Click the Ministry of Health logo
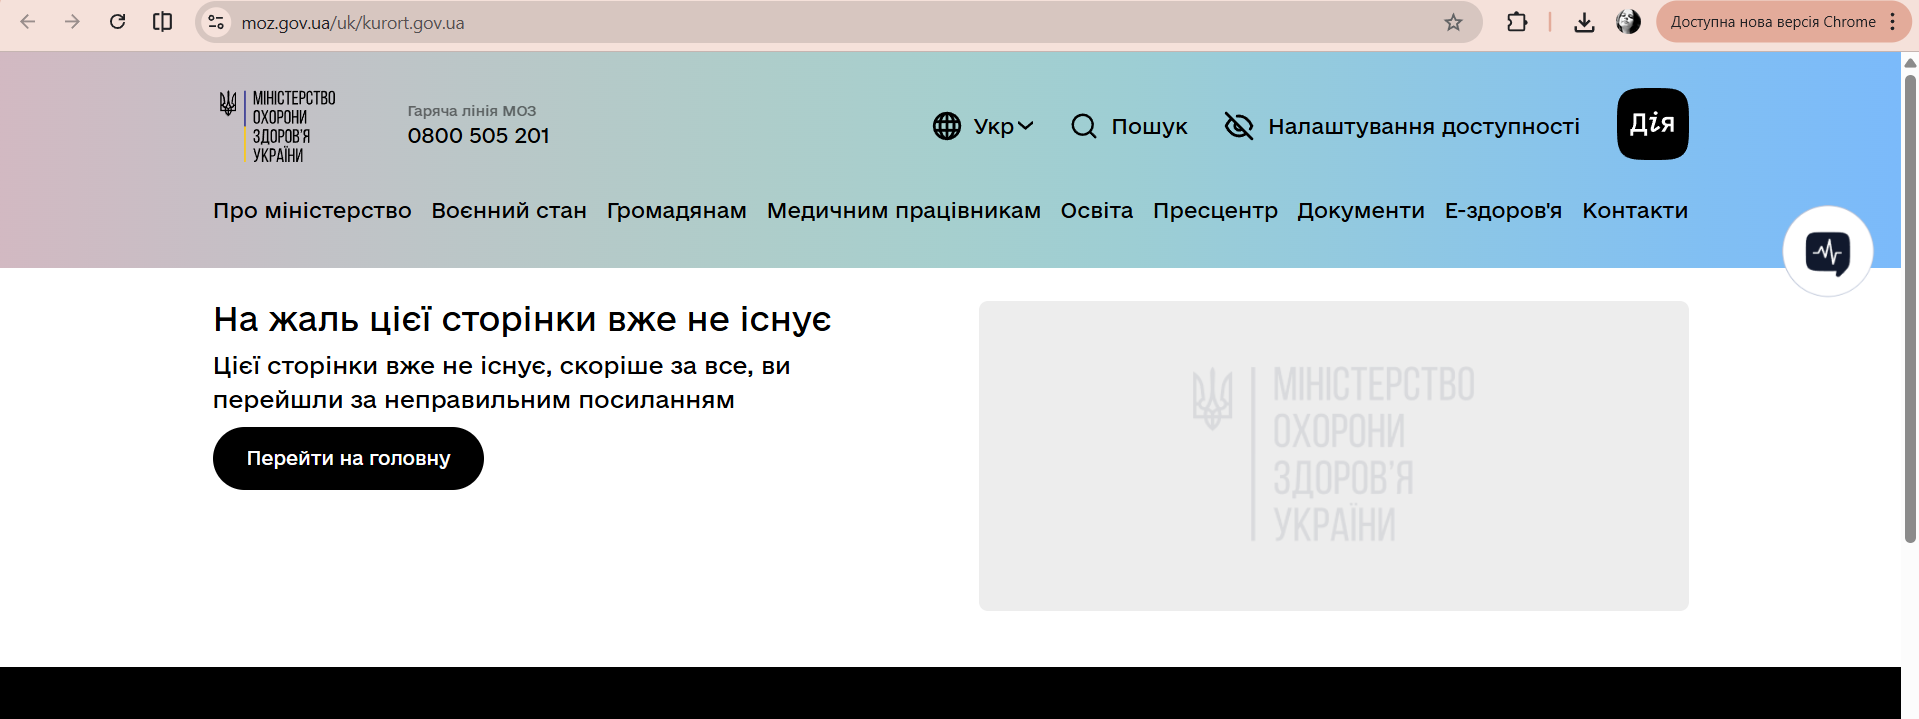 click(x=277, y=126)
